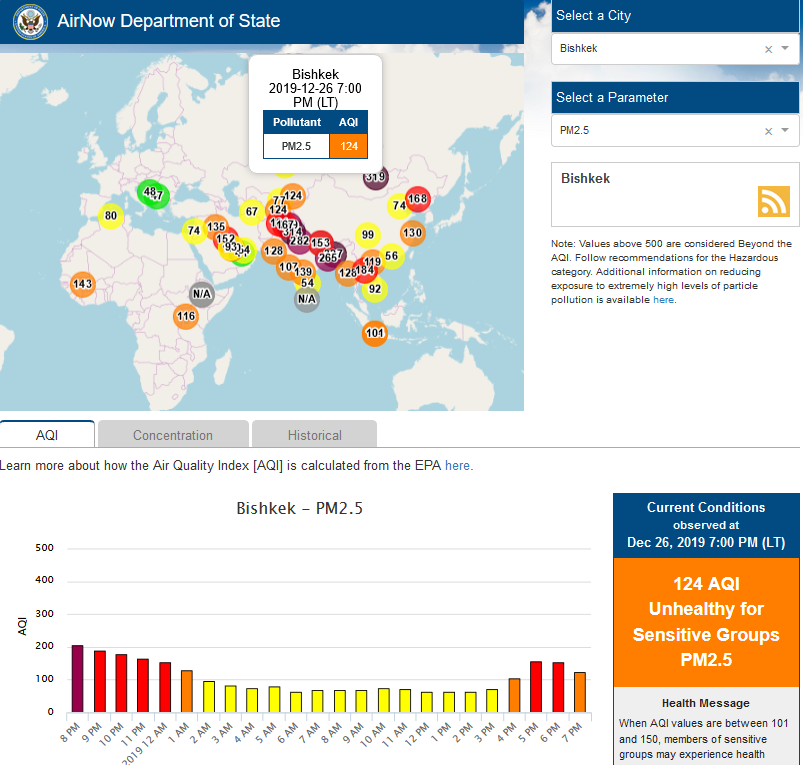Clear the selected Bishkek city
Image resolution: width=803 pixels, height=765 pixels.
(768, 49)
